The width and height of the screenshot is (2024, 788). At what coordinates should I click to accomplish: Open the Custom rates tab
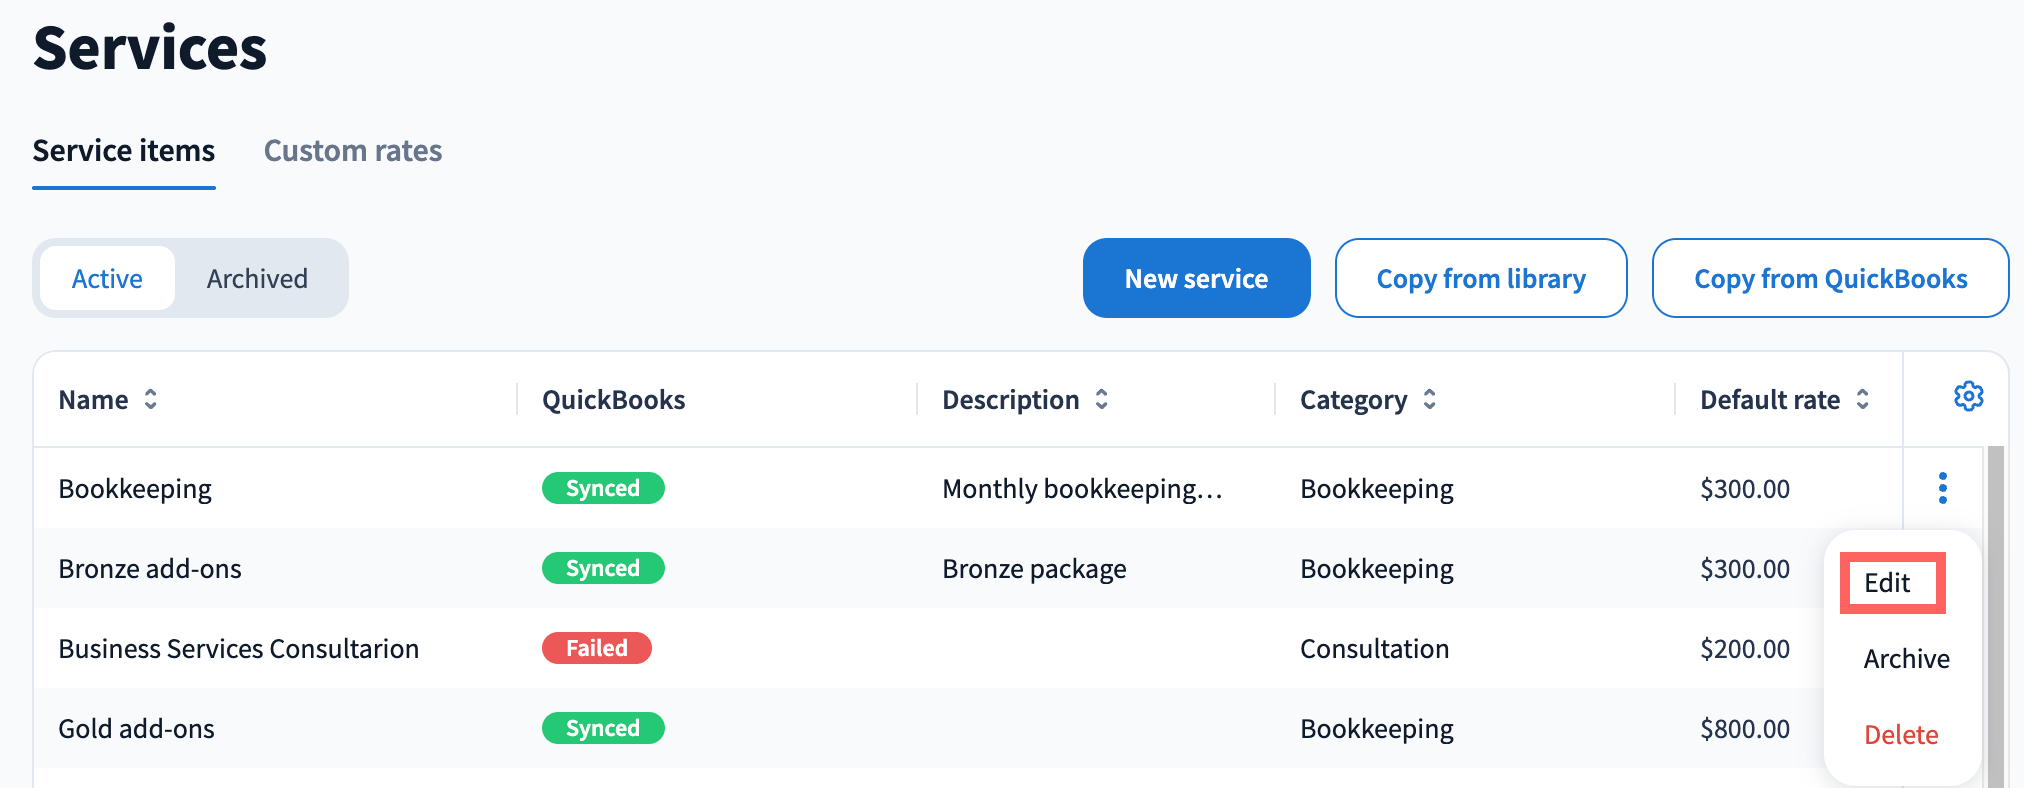352,151
